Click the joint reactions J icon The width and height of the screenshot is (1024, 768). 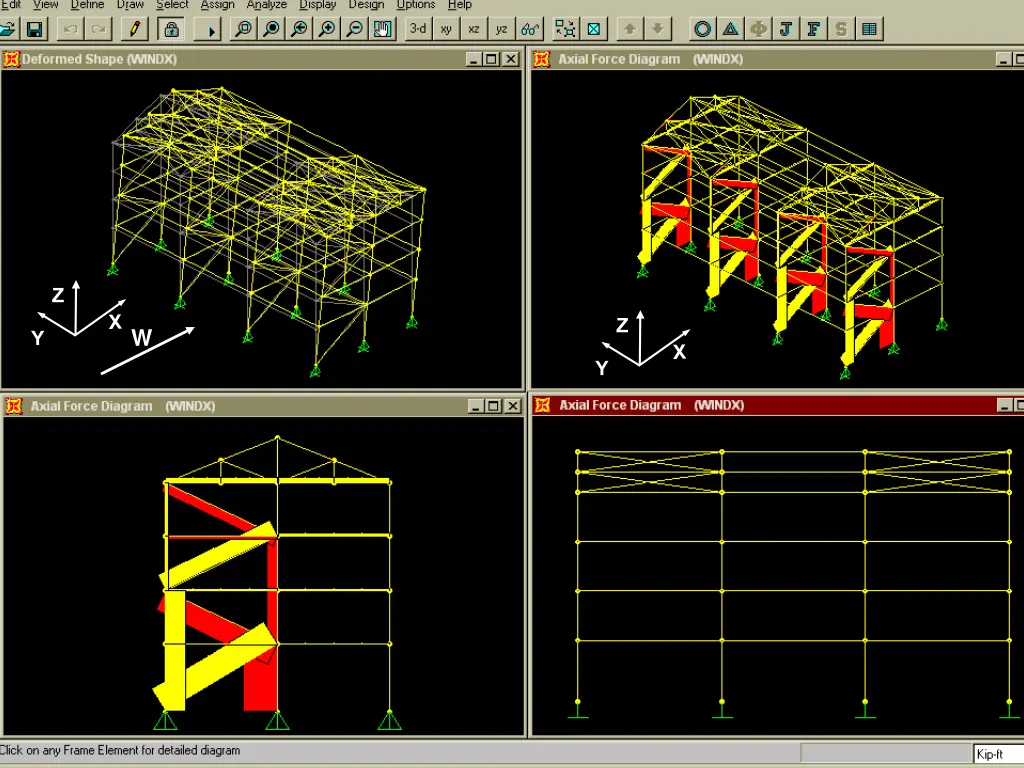pyautogui.click(x=786, y=29)
